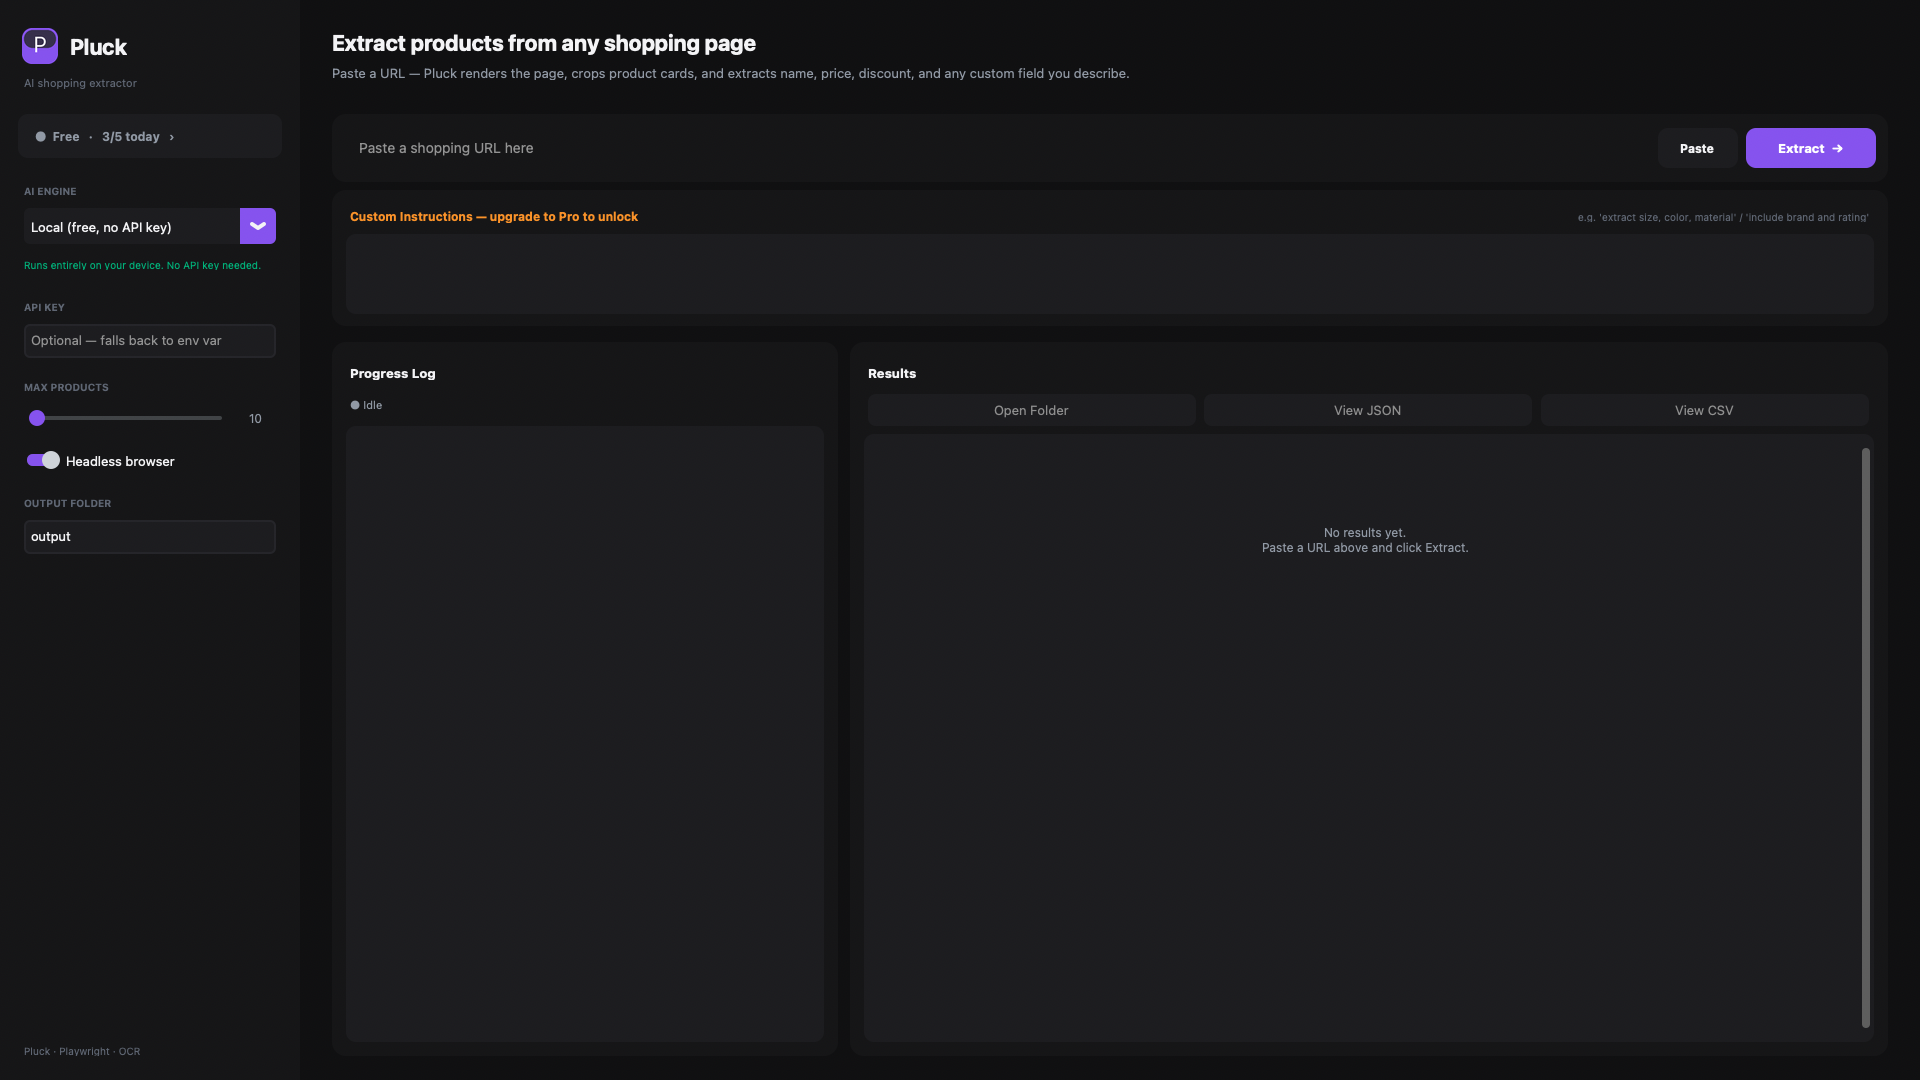Start extraction with Extract button

(1810, 148)
